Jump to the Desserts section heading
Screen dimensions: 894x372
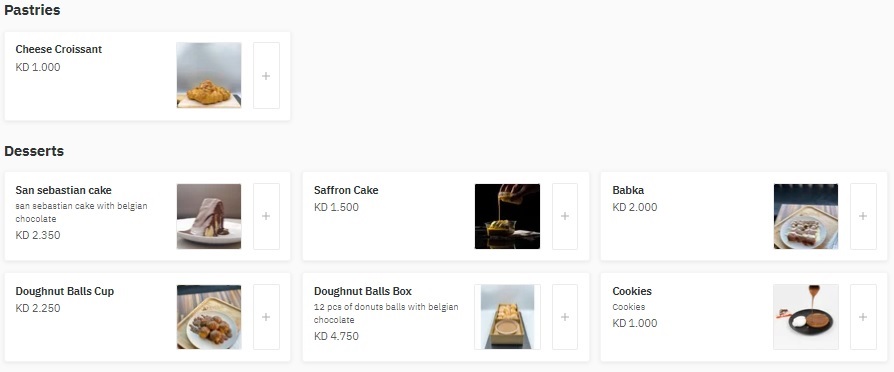point(34,151)
